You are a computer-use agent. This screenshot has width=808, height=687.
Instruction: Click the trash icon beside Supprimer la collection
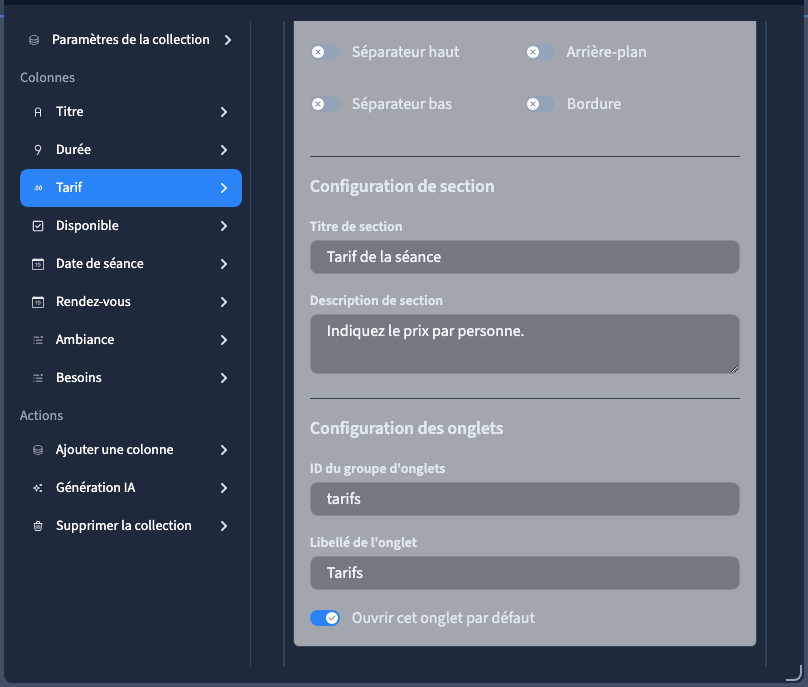pos(38,526)
